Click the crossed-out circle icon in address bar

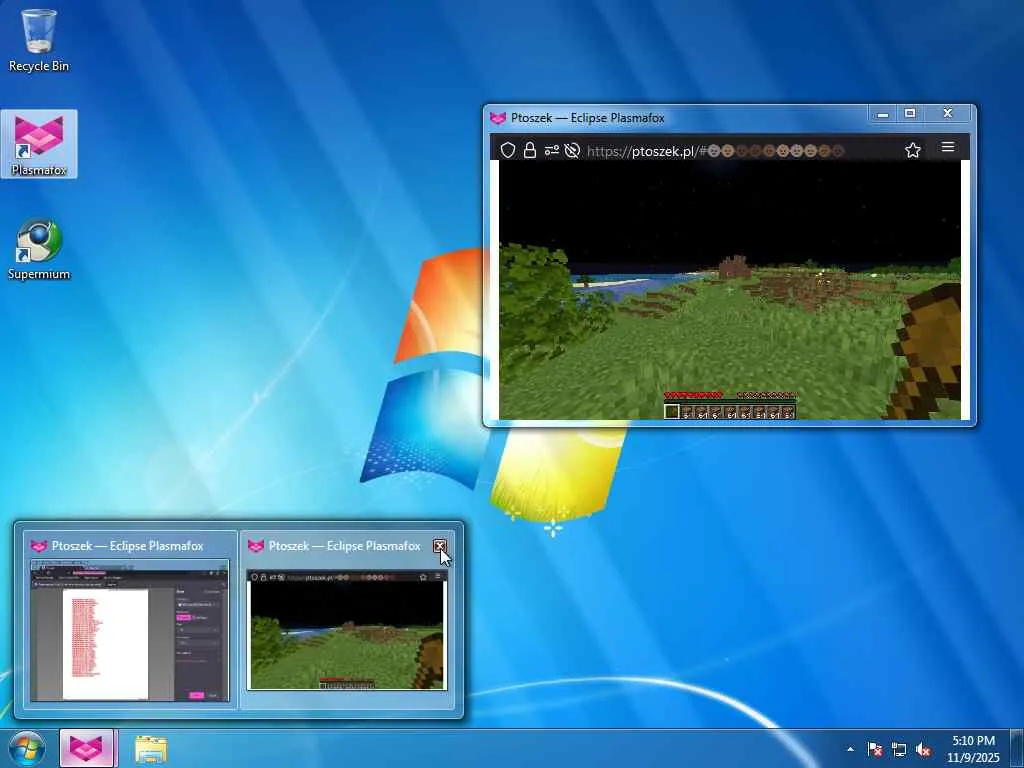572,150
